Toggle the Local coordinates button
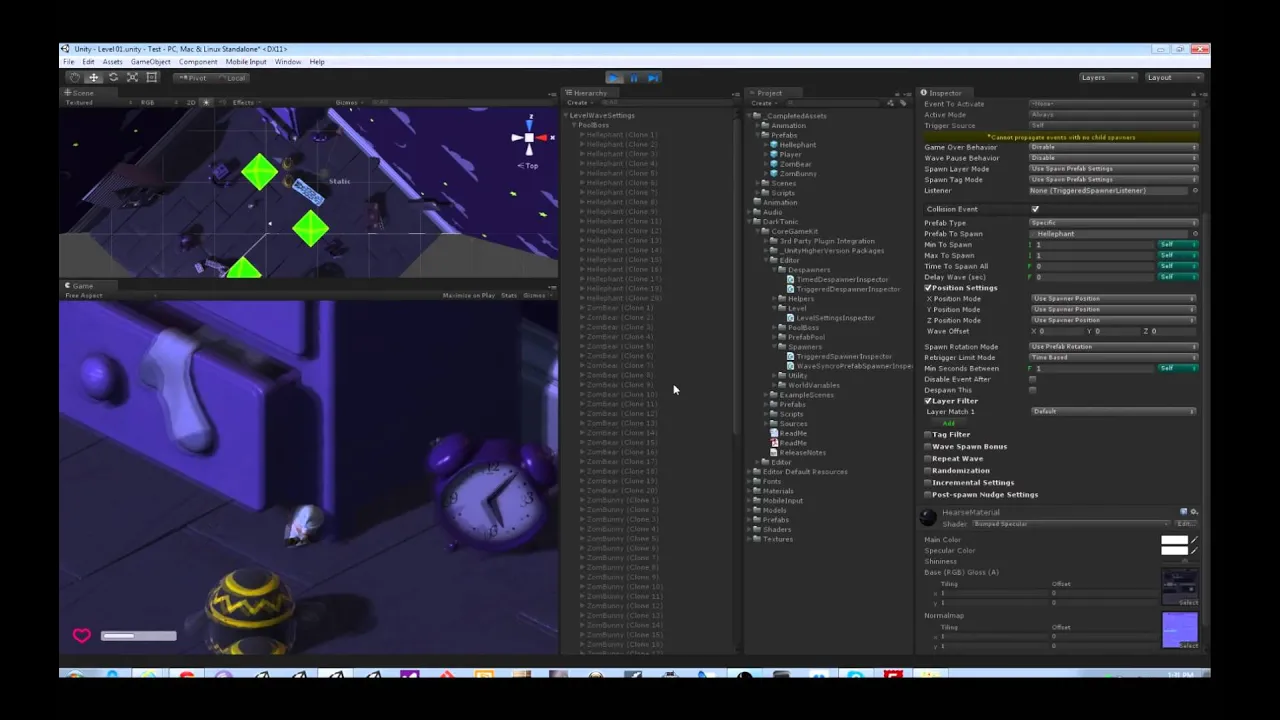 coord(231,78)
